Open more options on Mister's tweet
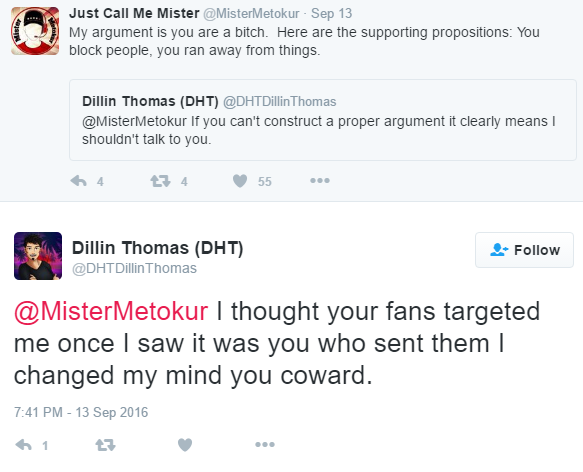The width and height of the screenshot is (583, 472). click(320, 181)
